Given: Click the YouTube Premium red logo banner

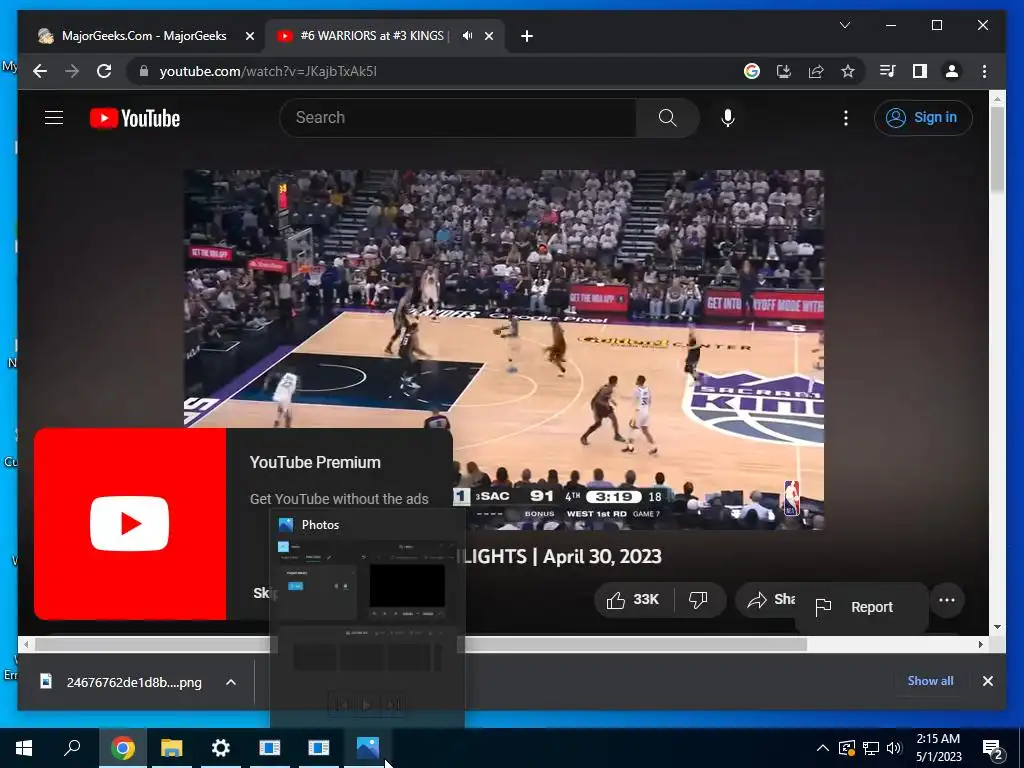Looking at the screenshot, I should point(130,524).
